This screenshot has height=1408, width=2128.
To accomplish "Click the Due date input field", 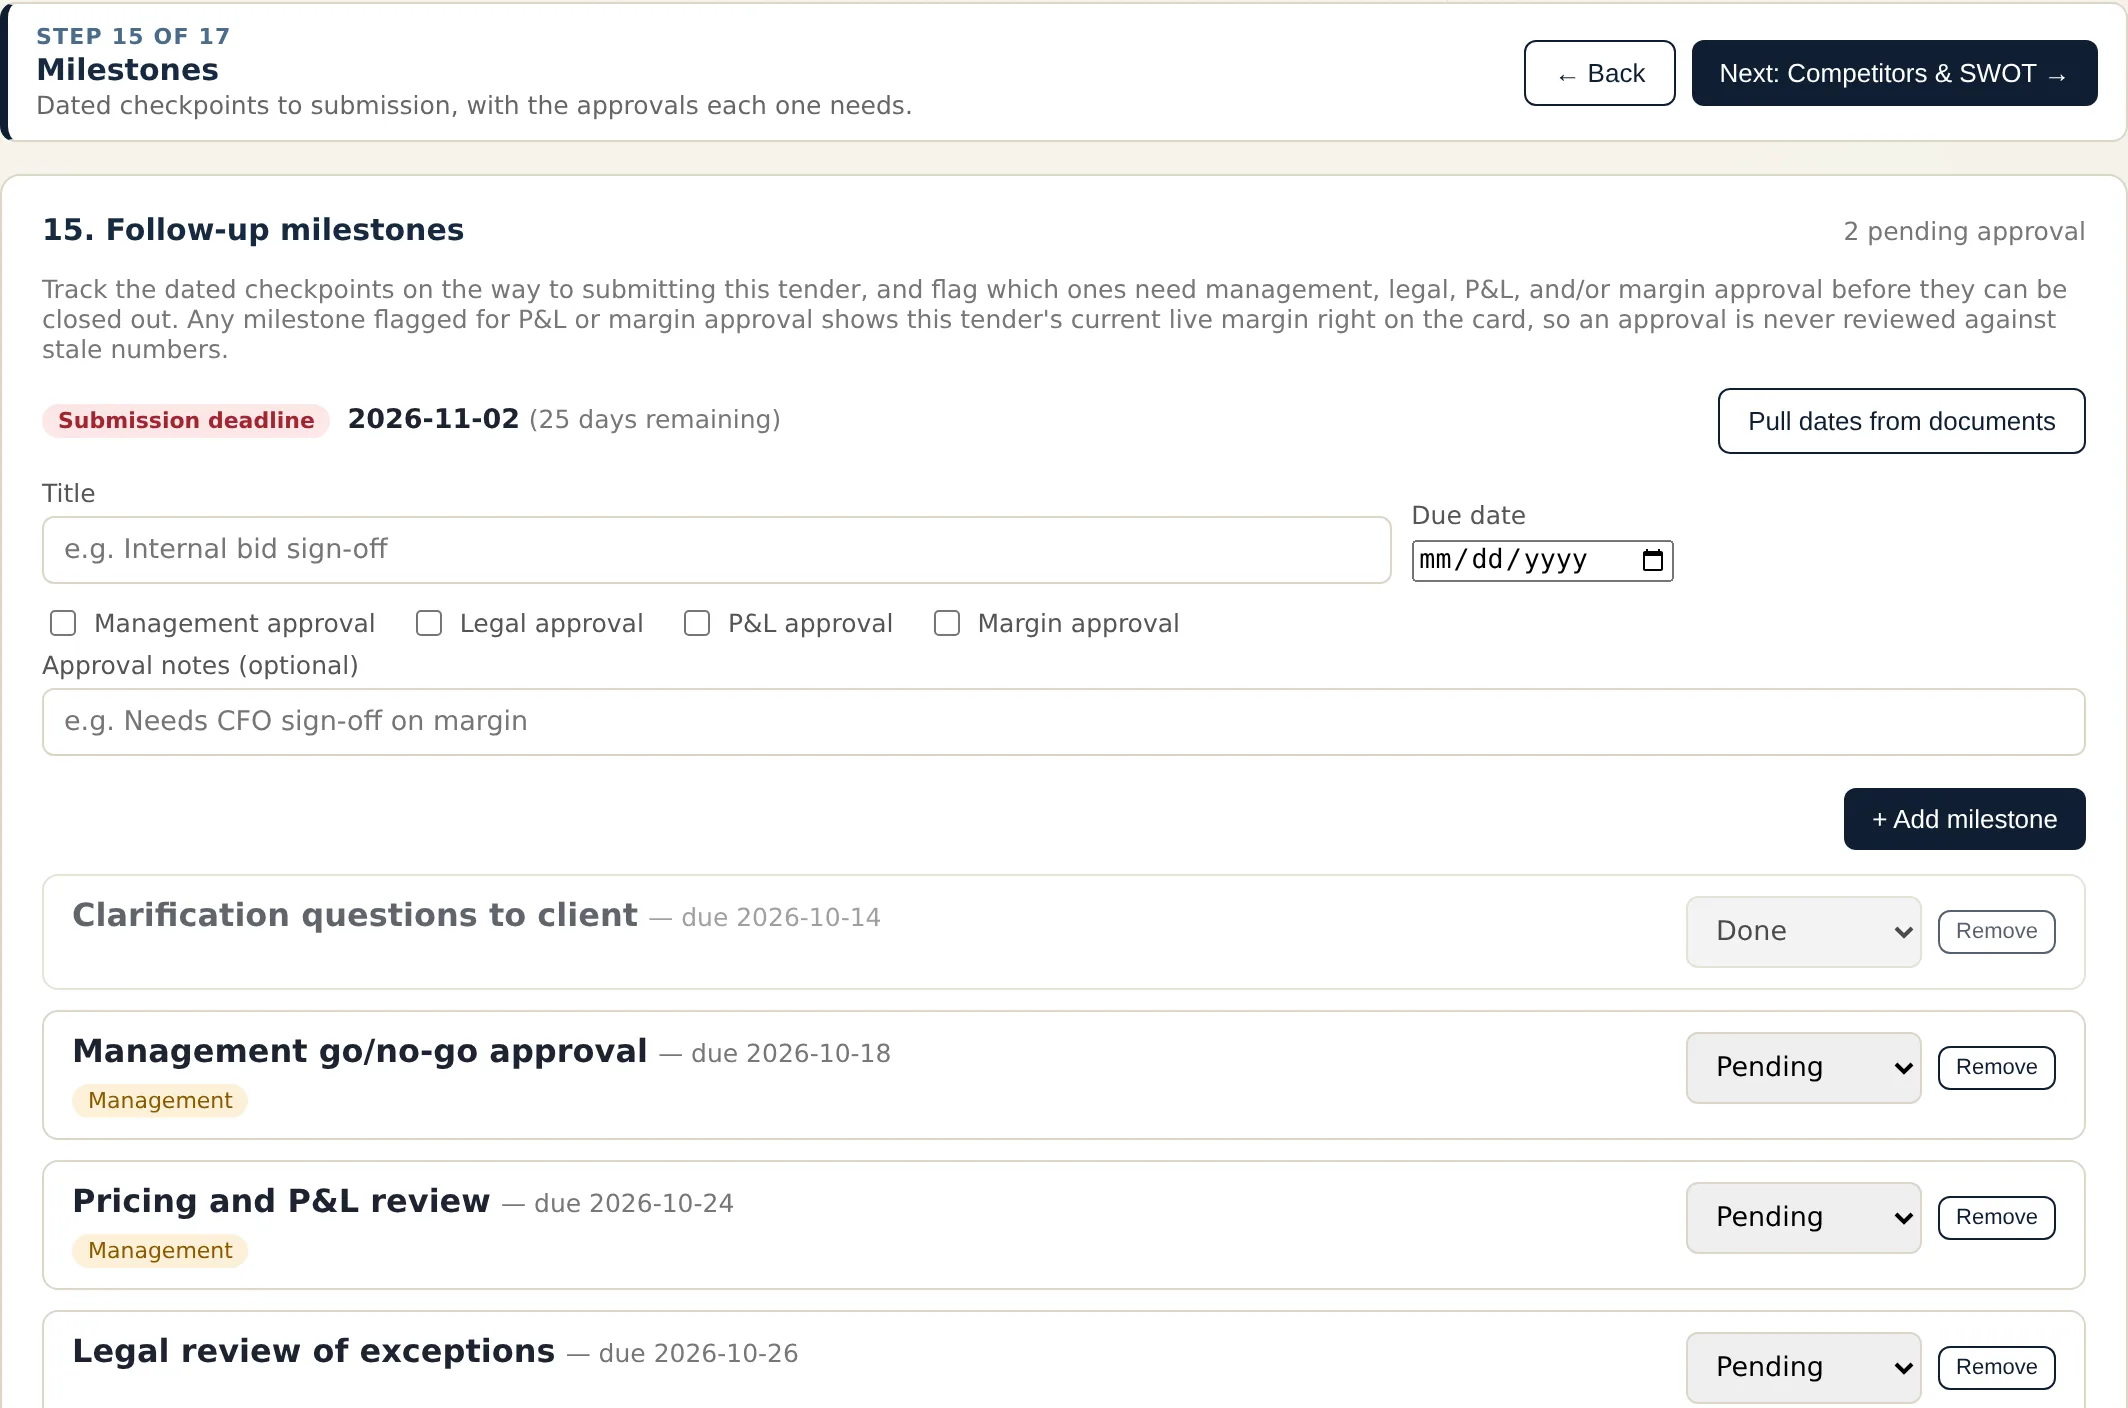I will pyautogui.click(x=1542, y=560).
